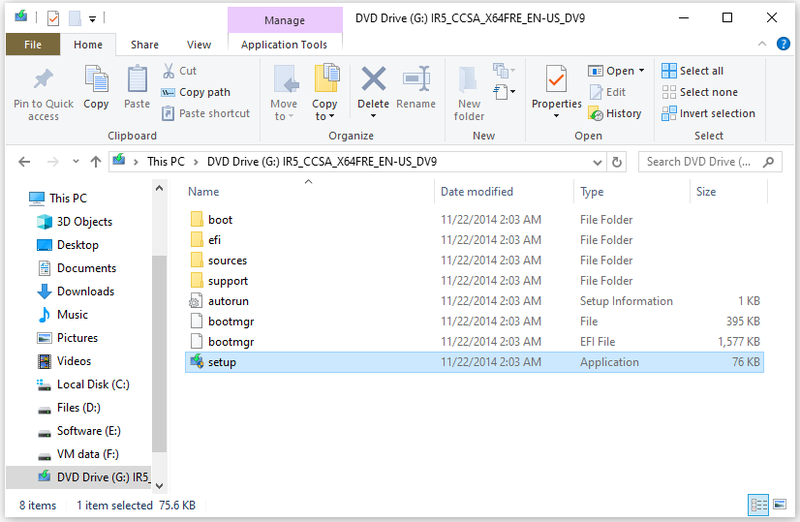Open file History

615,113
